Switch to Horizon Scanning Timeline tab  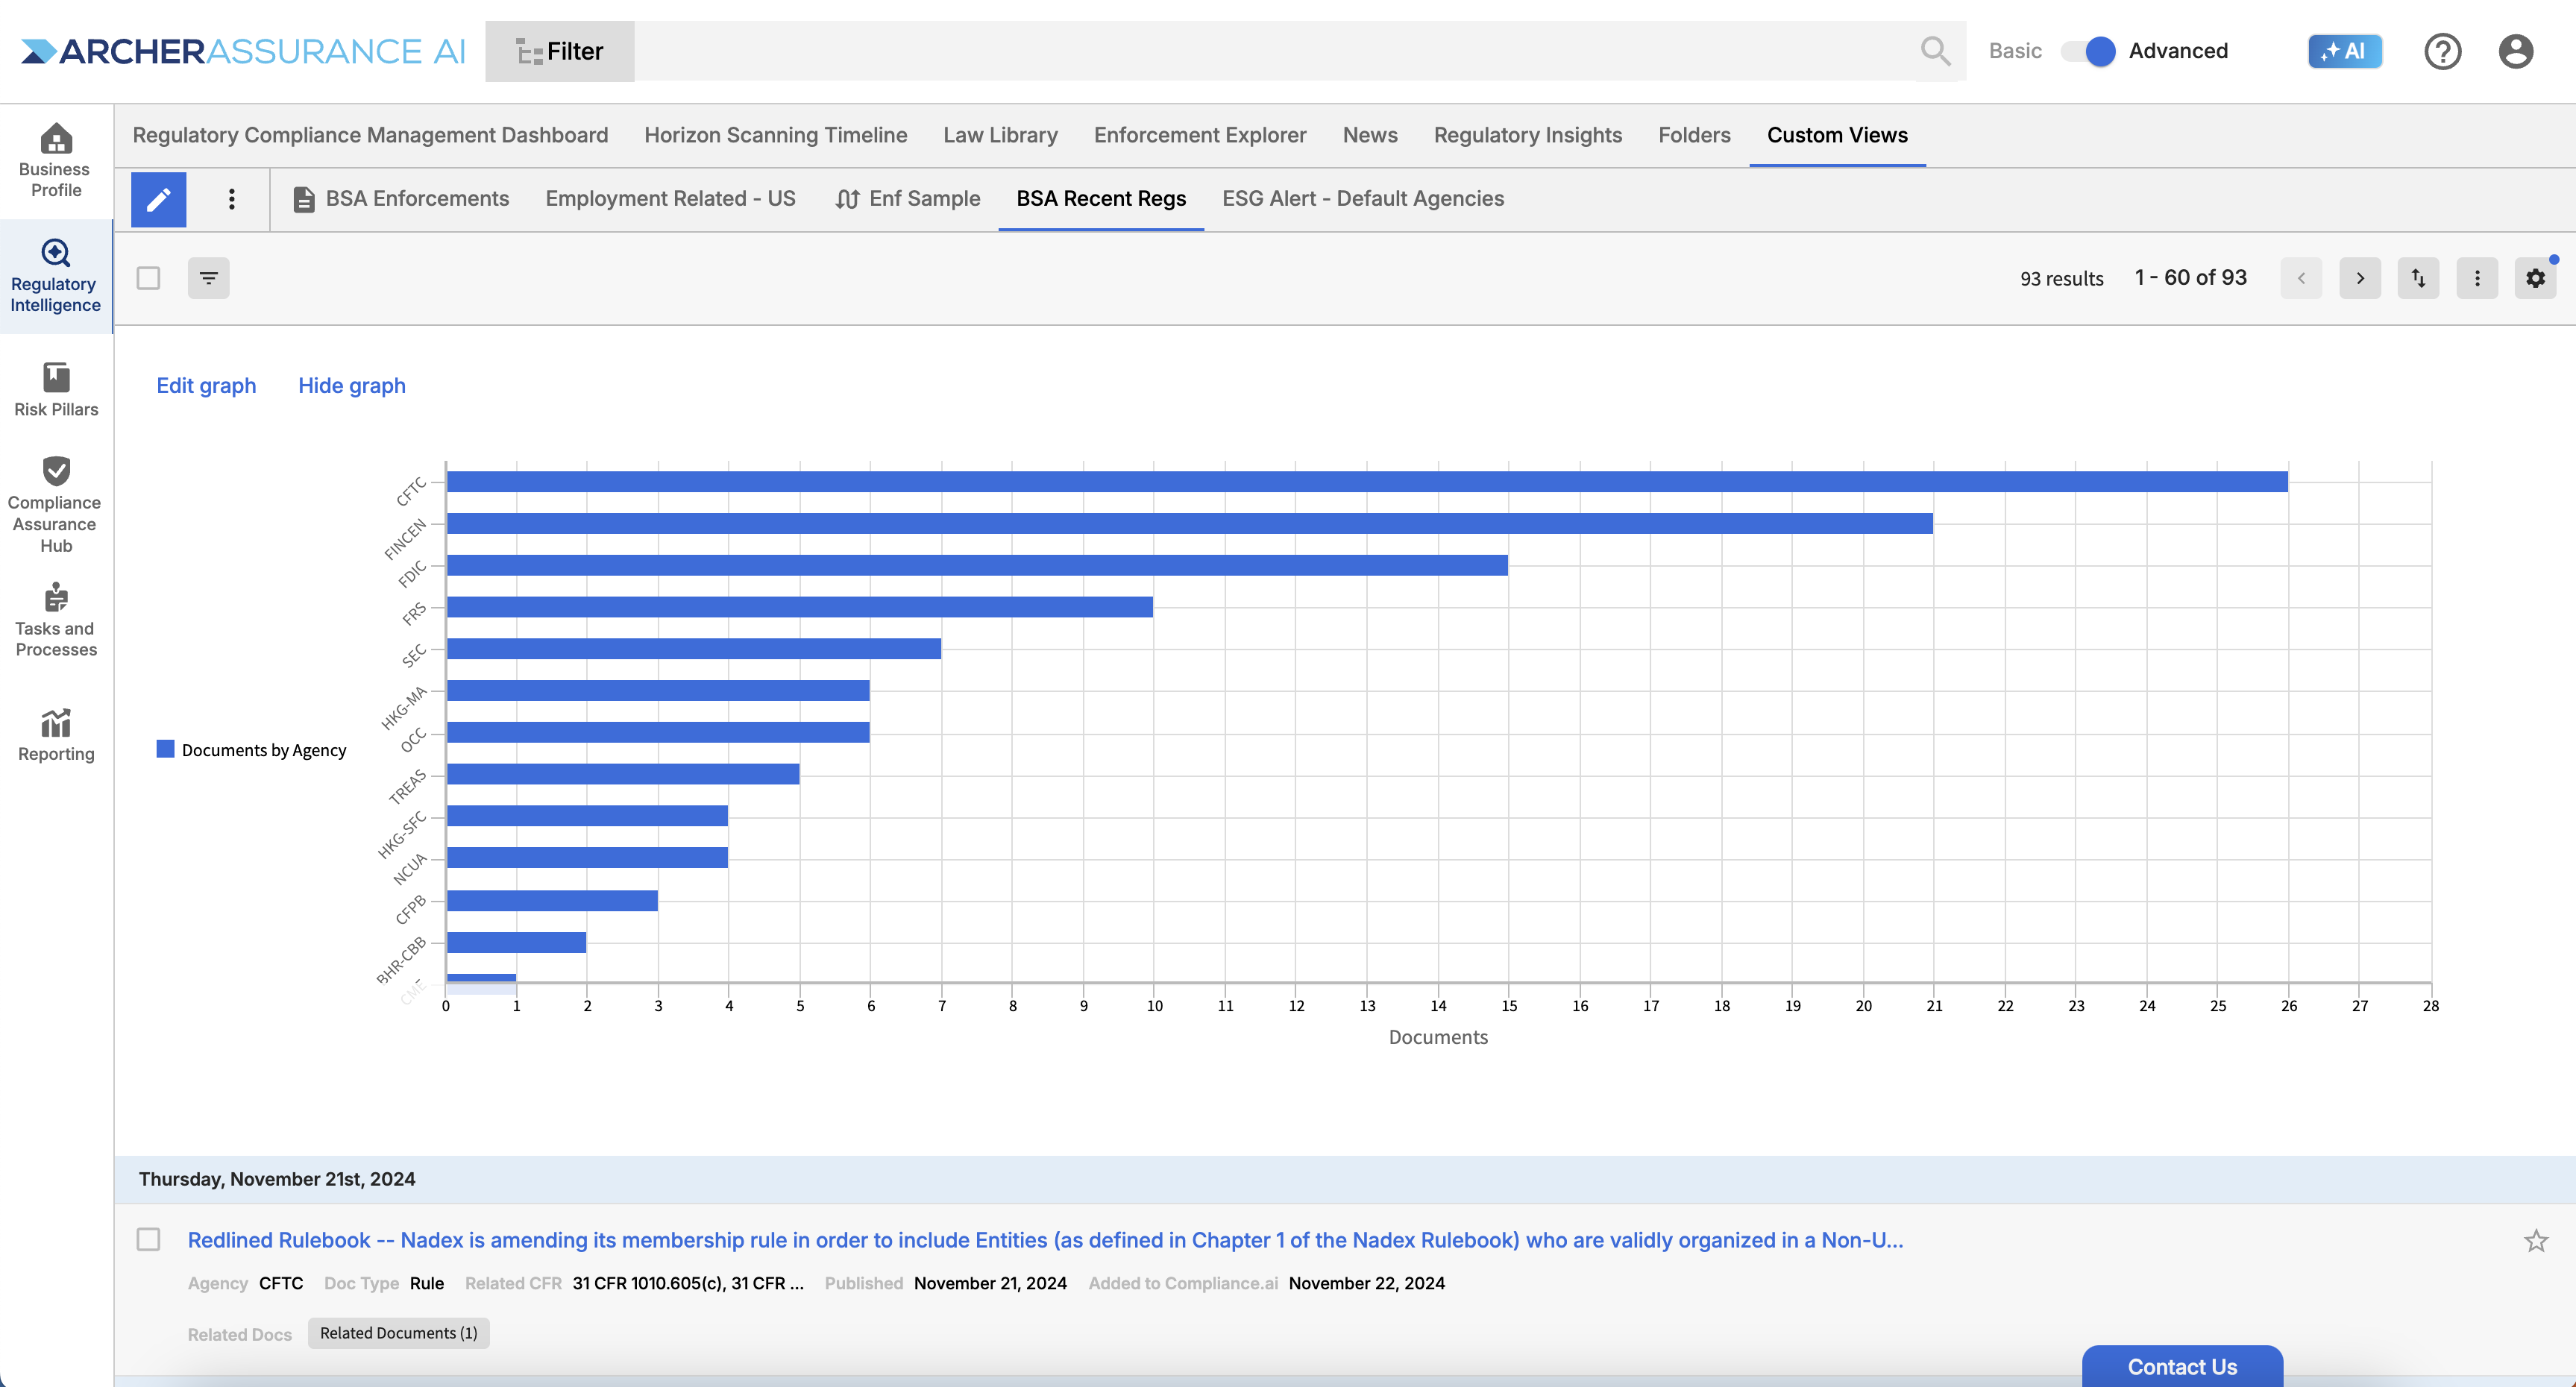[775, 135]
